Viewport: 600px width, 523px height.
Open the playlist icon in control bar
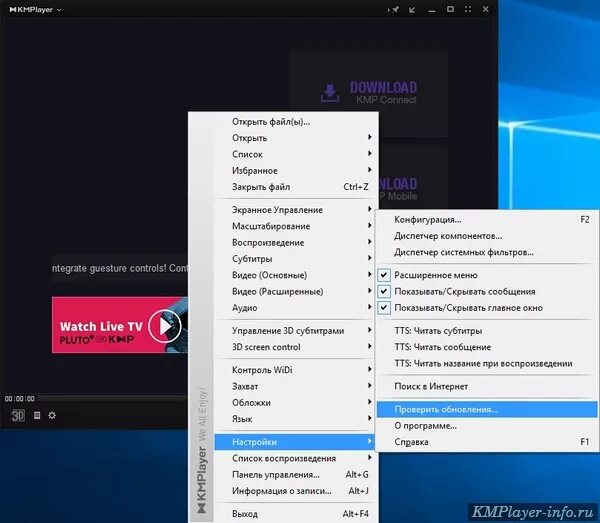pyautogui.click(x=37, y=415)
